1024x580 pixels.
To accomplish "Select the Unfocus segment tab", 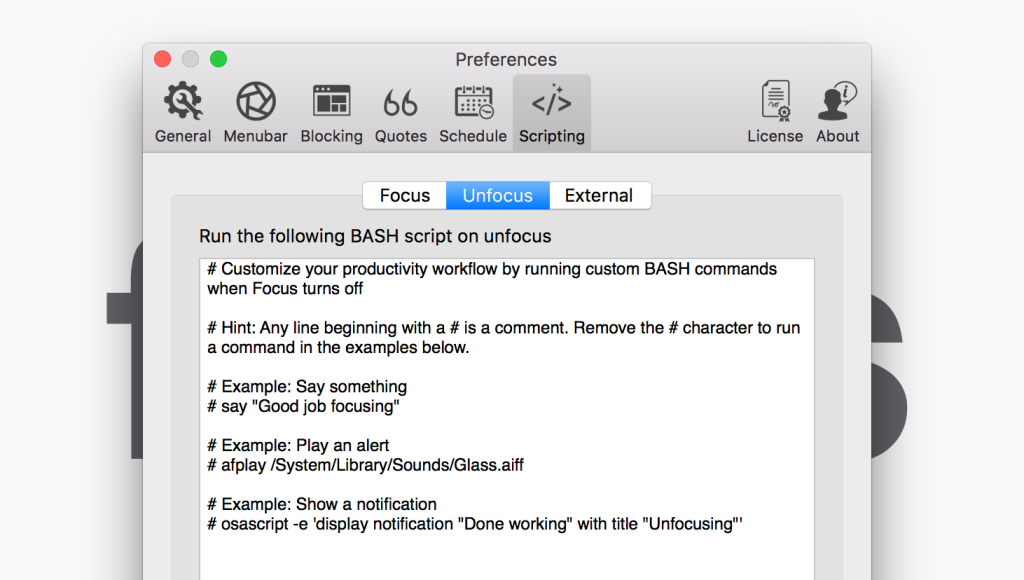I will 498,195.
